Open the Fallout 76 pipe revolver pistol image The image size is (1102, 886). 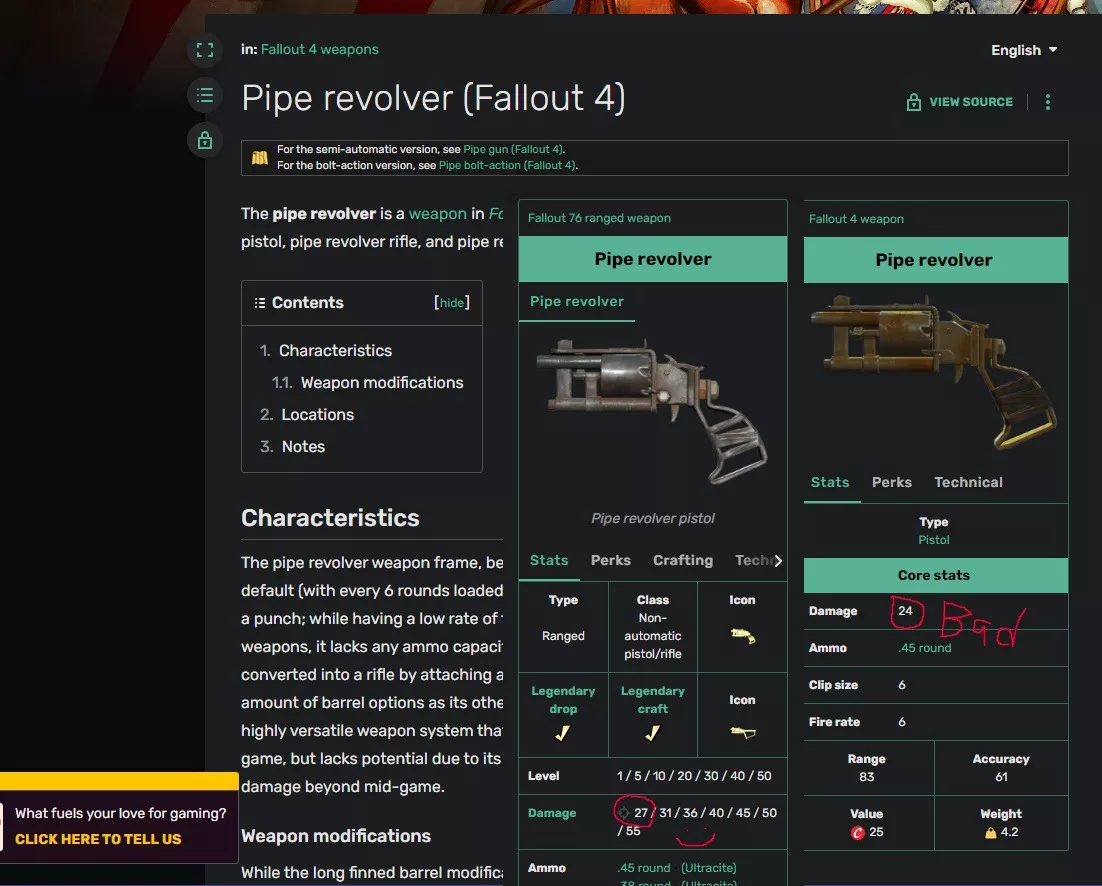click(x=652, y=413)
